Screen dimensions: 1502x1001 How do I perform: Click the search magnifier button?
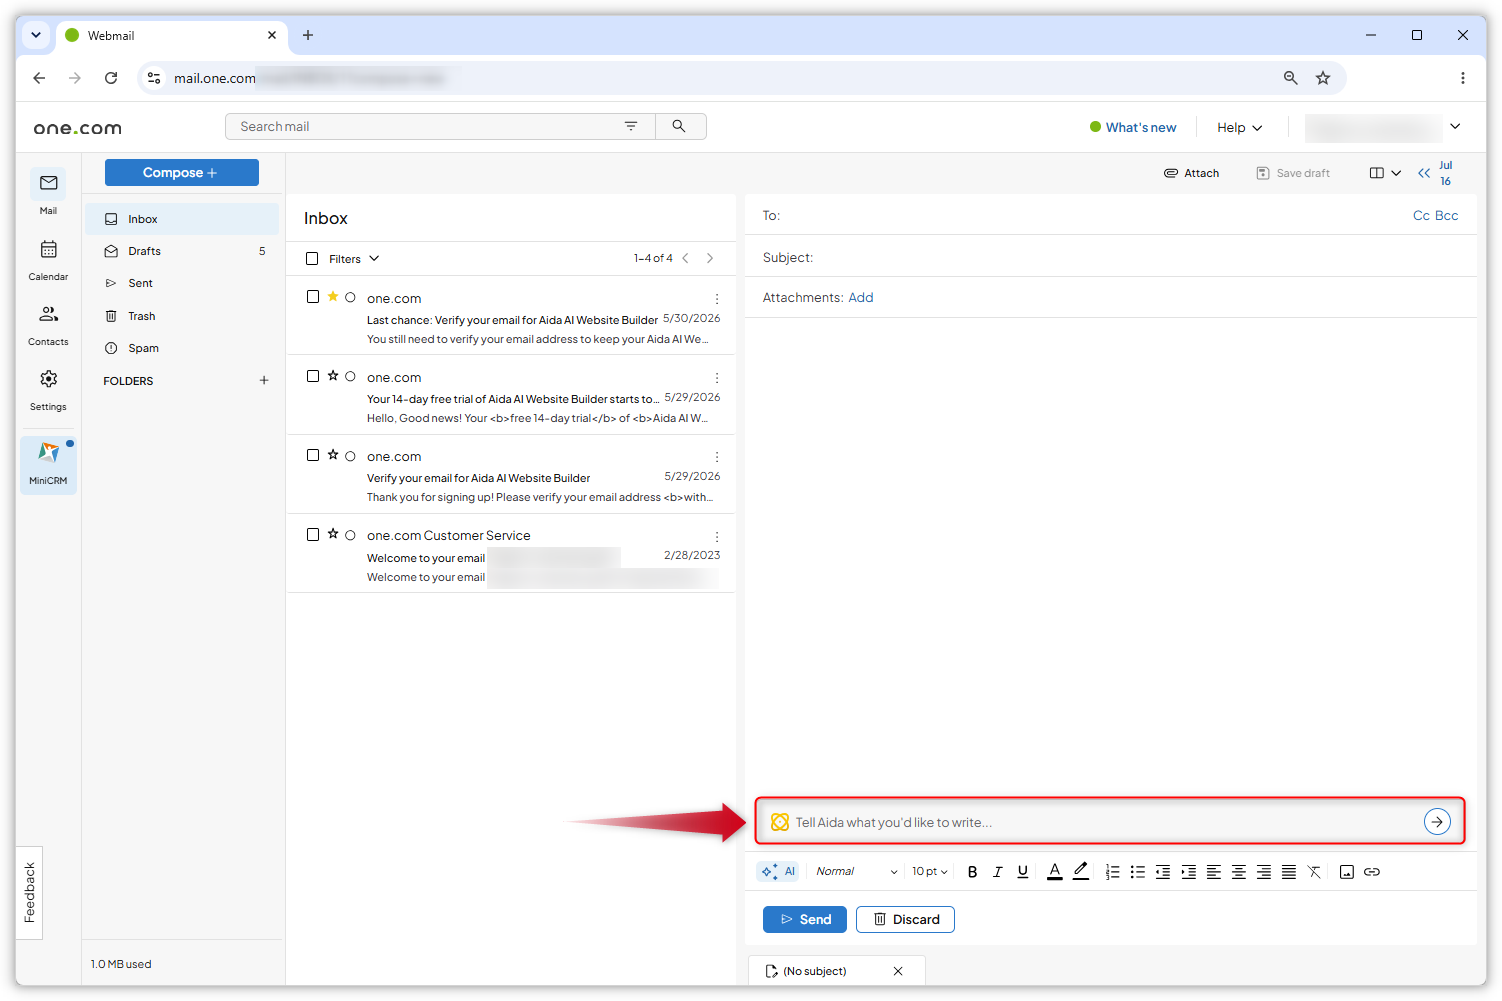pos(679,126)
